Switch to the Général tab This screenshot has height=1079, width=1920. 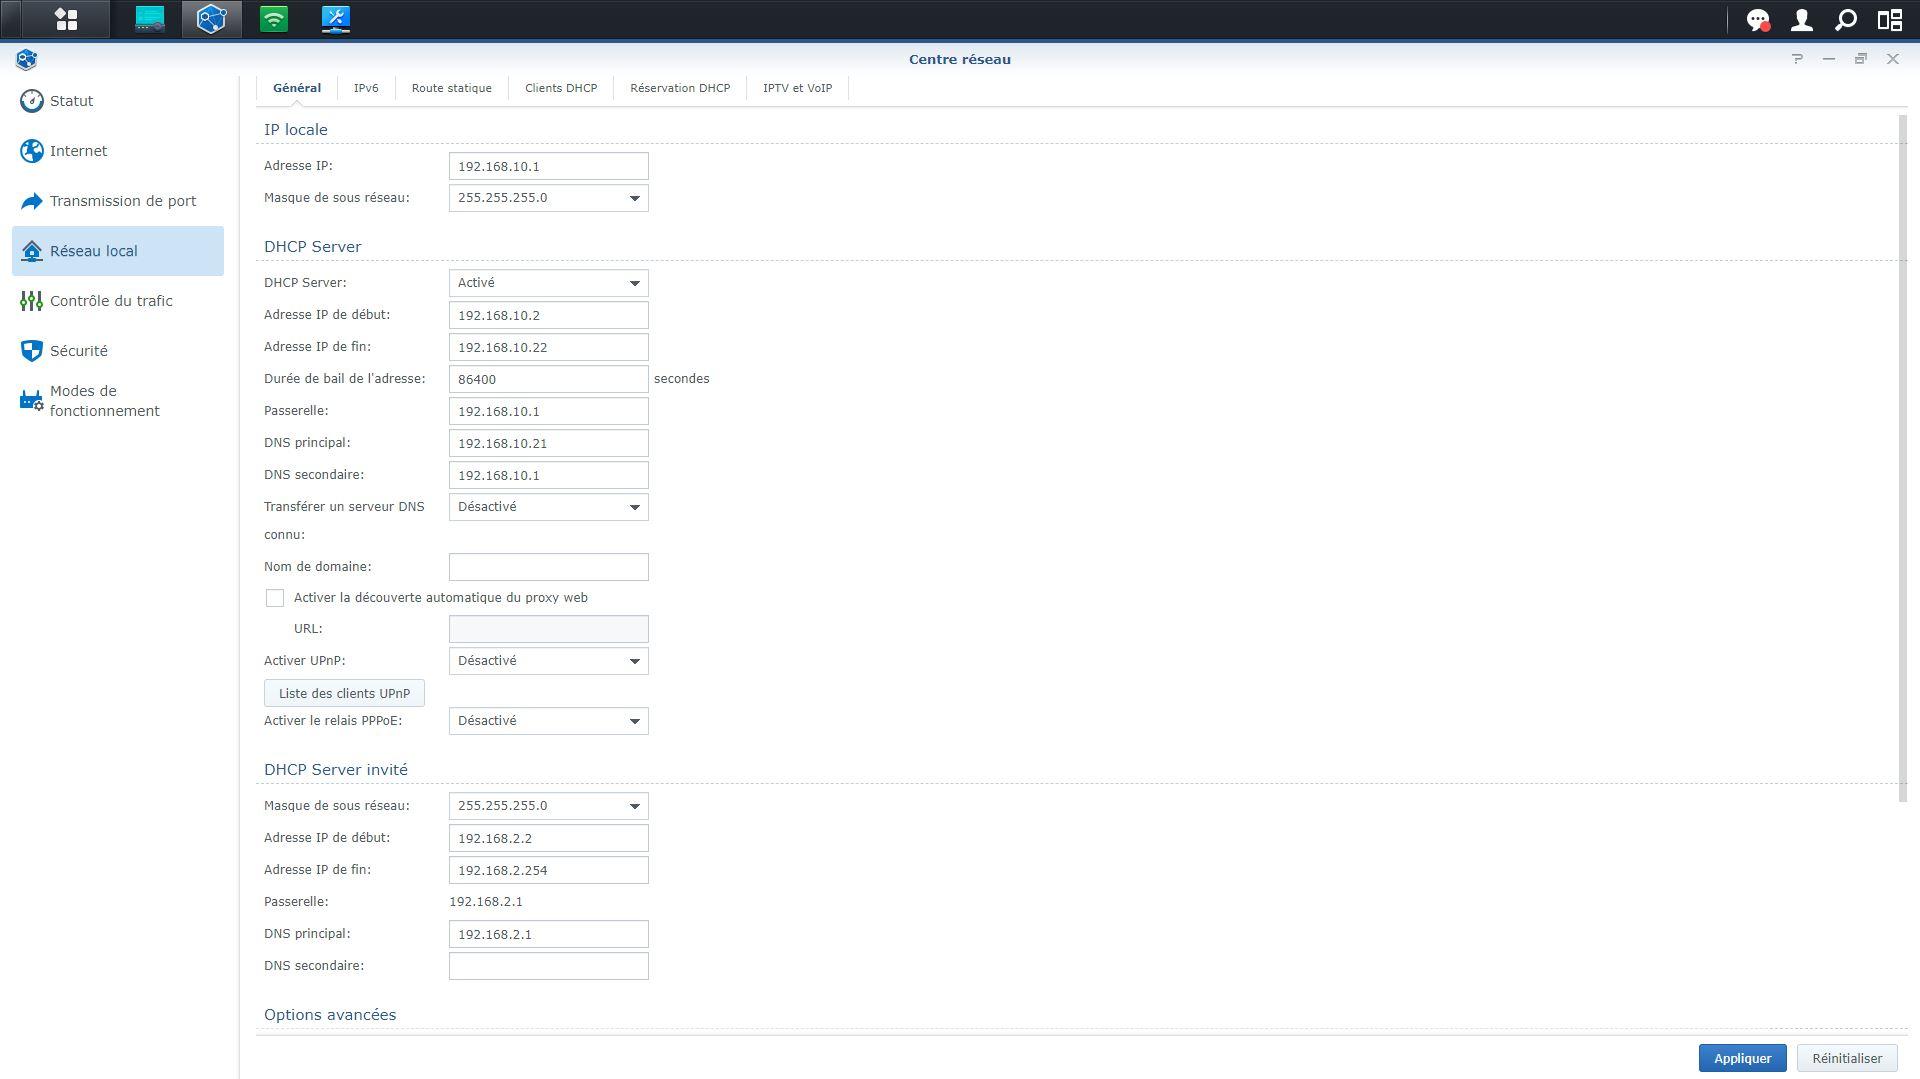coord(297,88)
